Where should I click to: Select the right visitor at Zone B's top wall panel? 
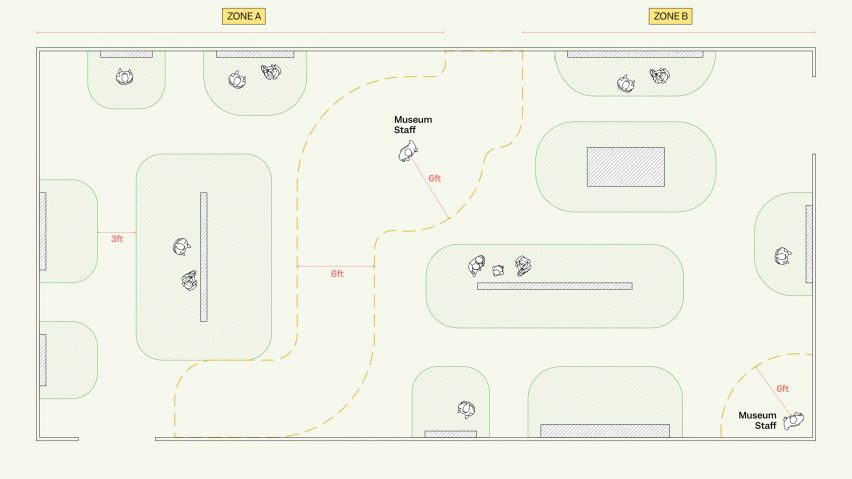click(660, 76)
